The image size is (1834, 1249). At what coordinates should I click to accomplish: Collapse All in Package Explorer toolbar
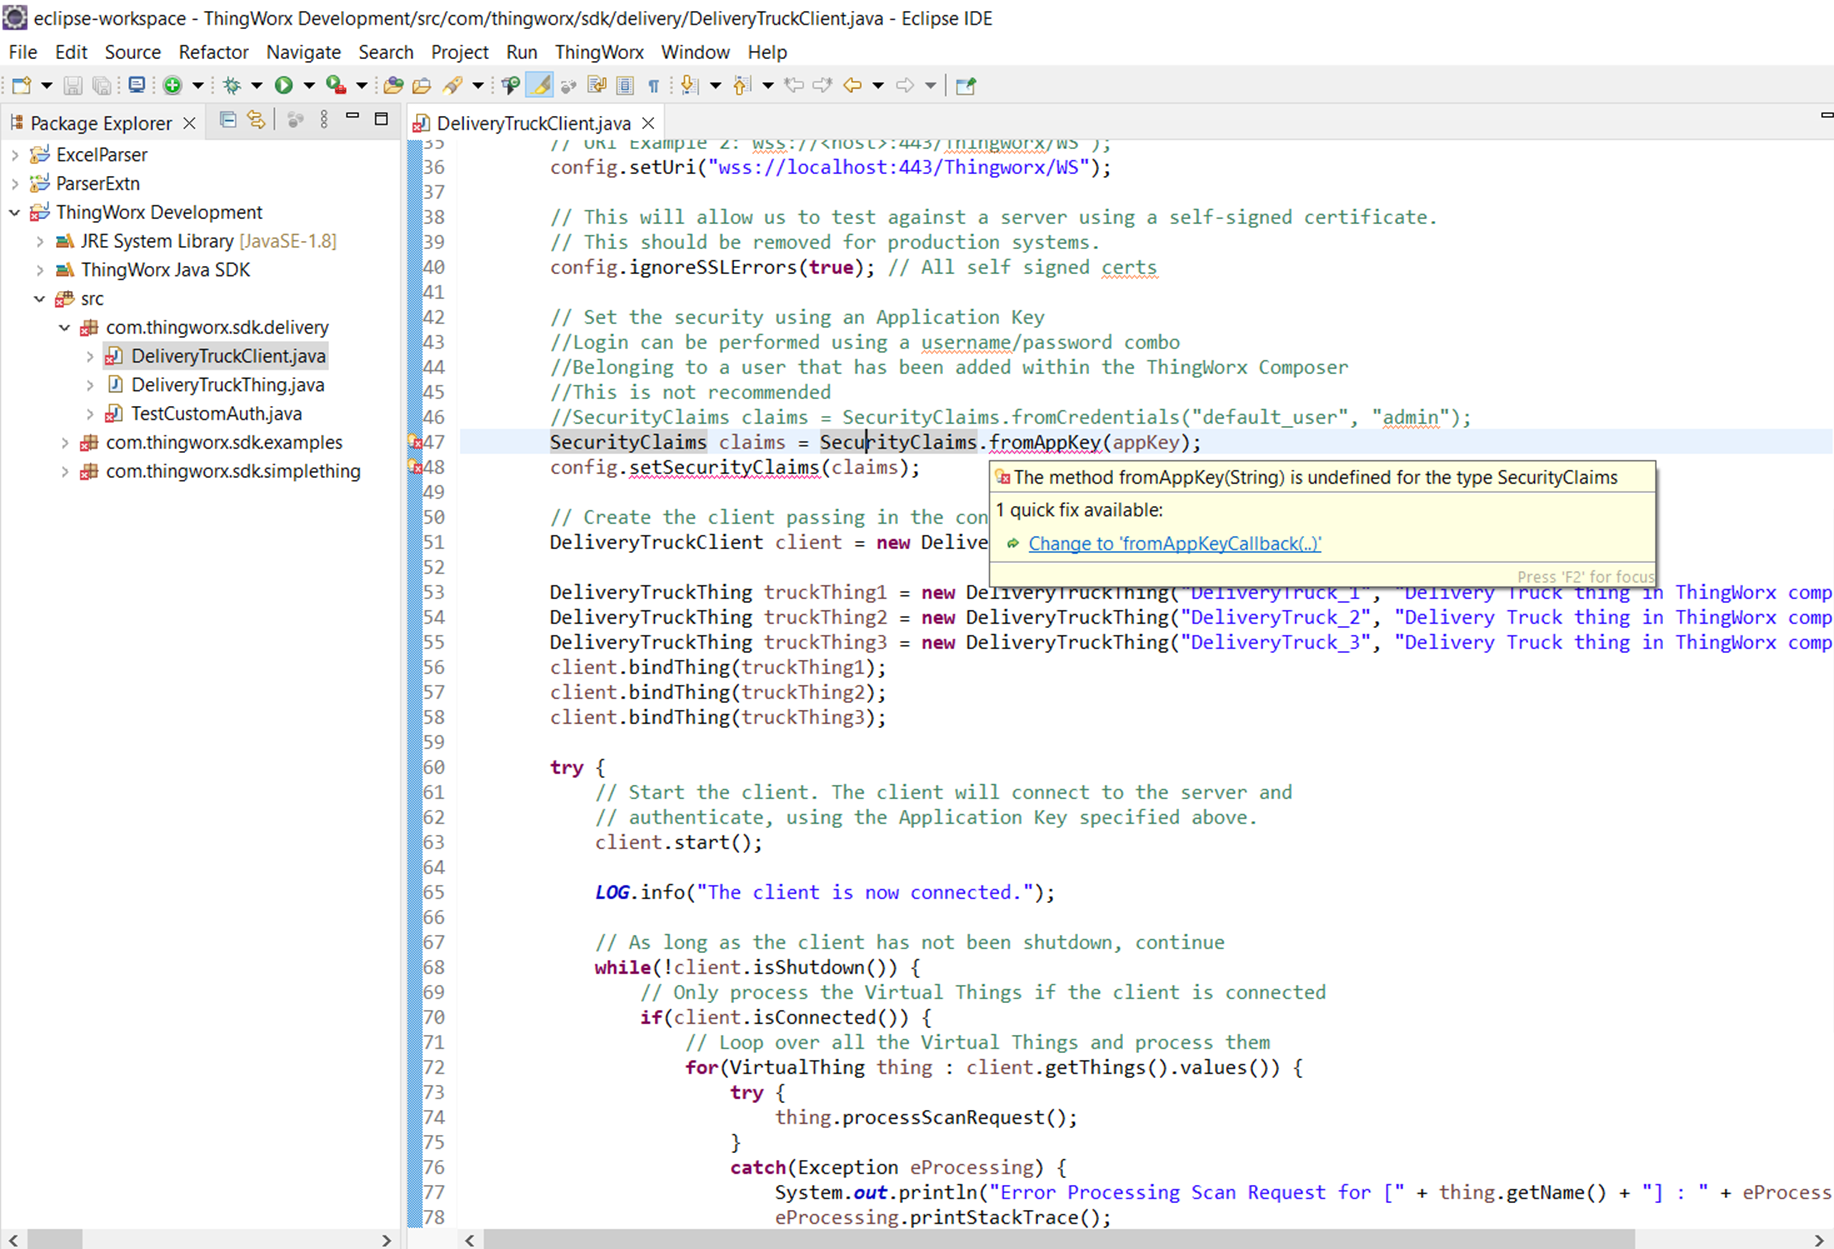[228, 119]
